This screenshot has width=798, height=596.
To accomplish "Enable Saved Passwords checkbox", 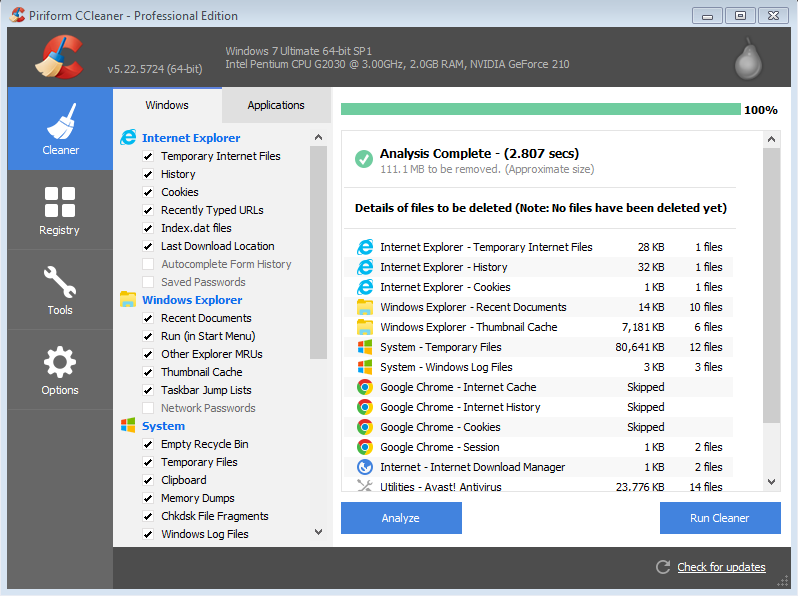I will [148, 282].
